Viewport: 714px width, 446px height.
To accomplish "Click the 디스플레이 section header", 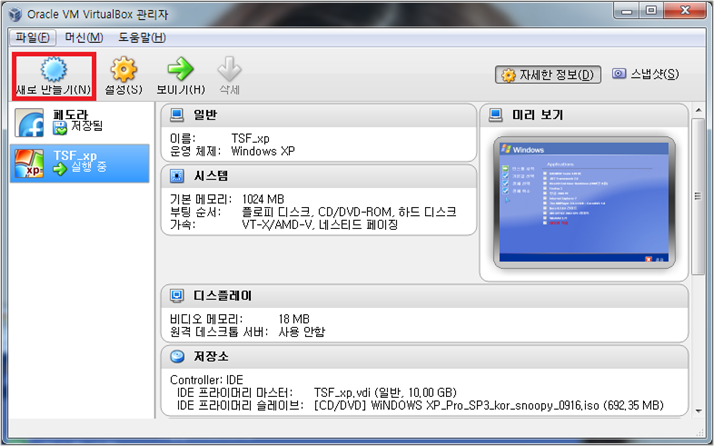I will coord(424,296).
